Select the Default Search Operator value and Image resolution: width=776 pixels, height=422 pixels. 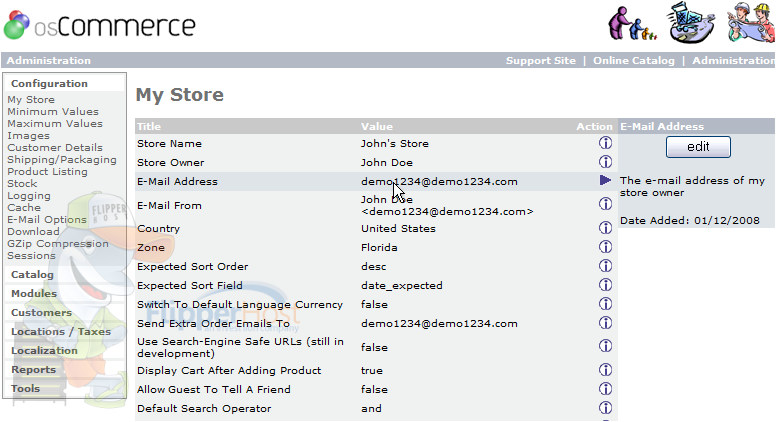371,409
